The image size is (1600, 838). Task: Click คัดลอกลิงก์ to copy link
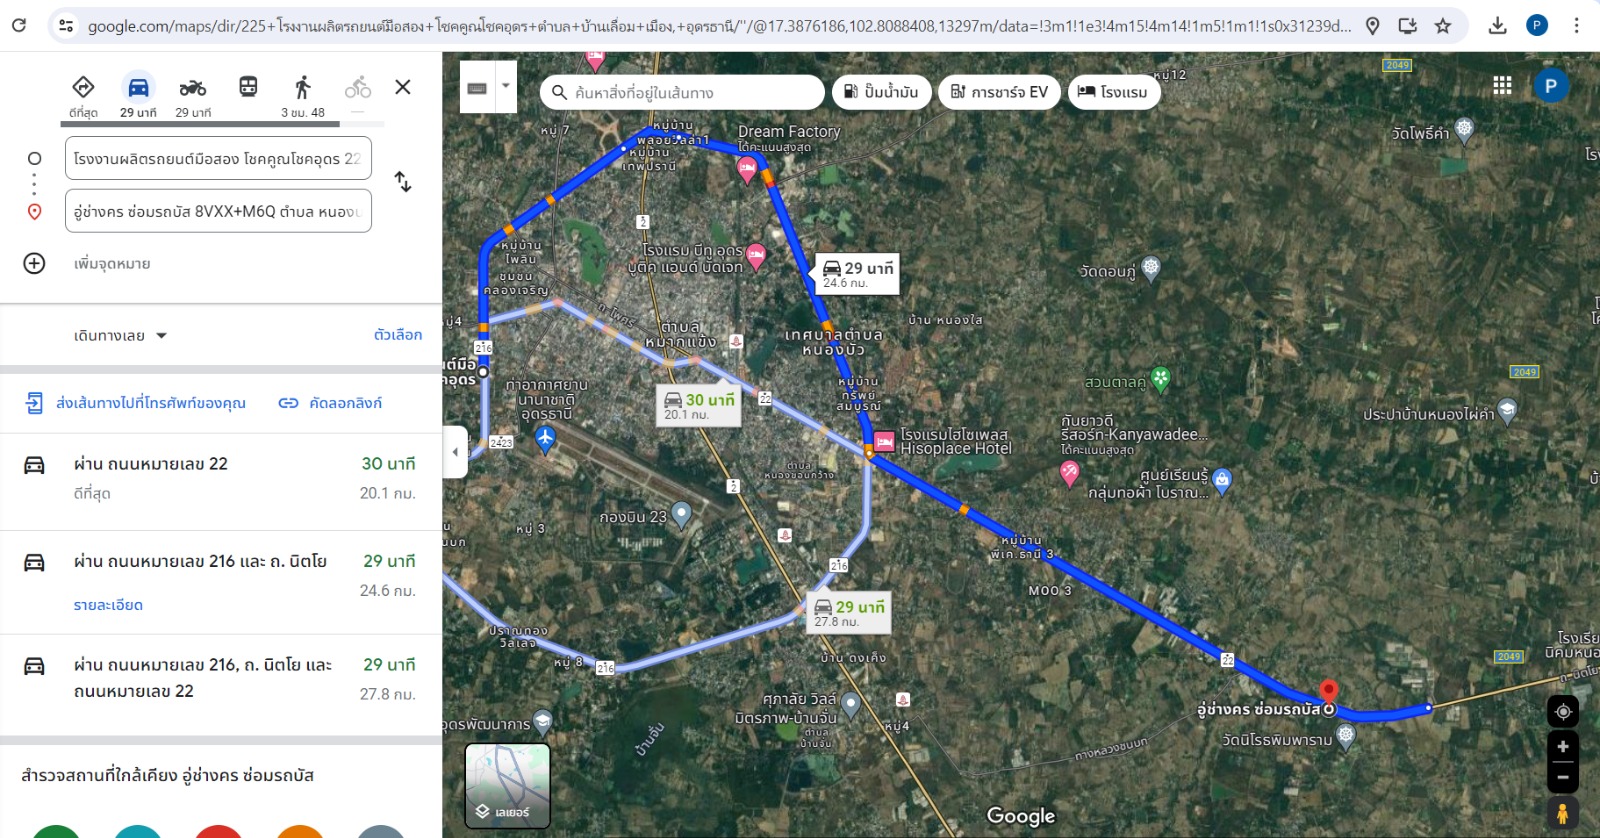(330, 403)
